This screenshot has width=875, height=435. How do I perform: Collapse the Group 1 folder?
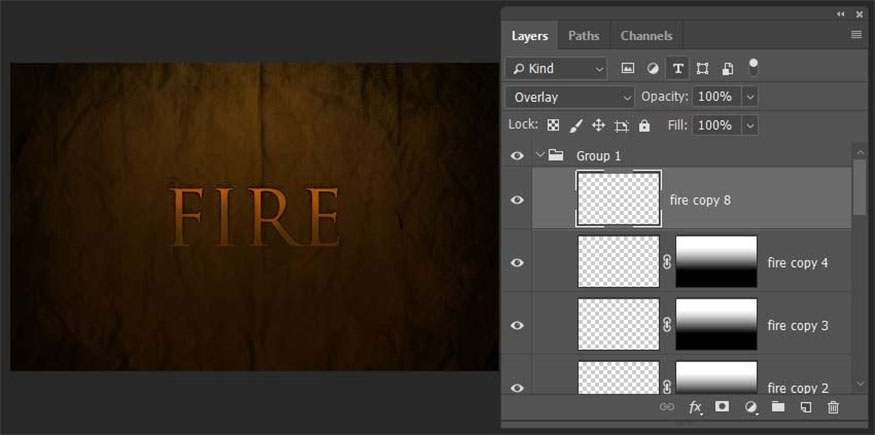coord(540,156)
